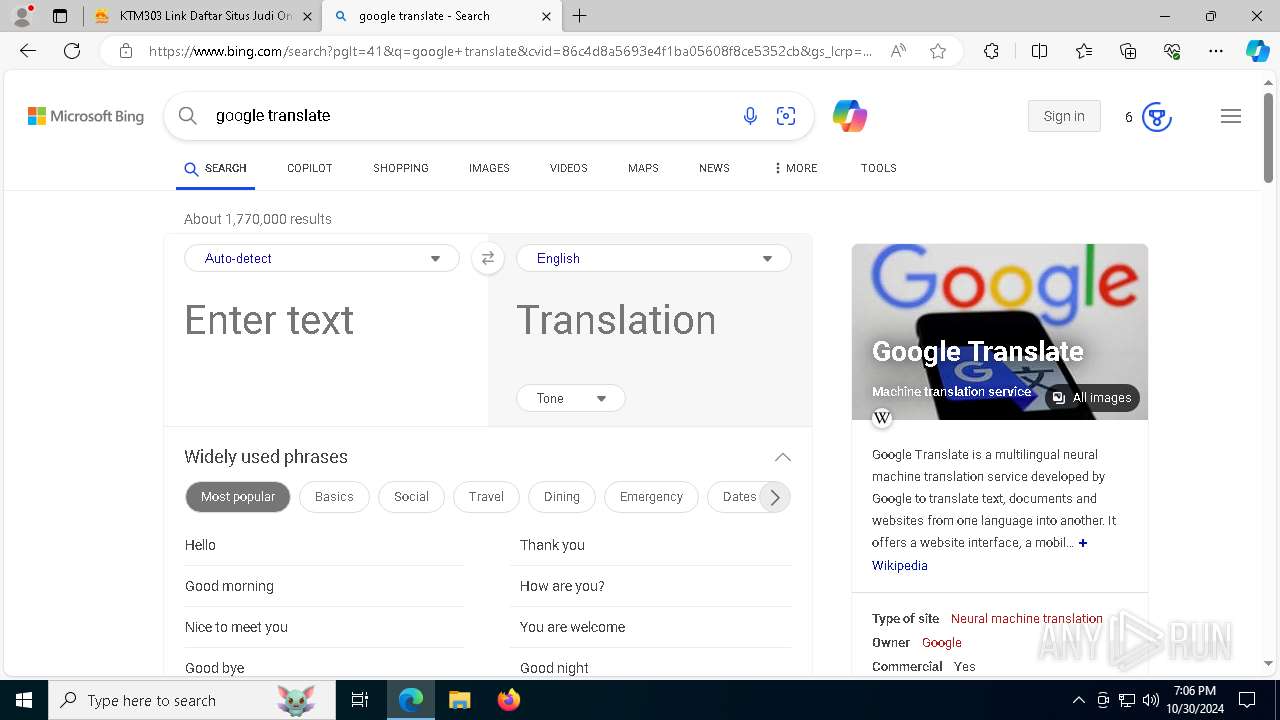Add this page to favorites star

point(938,51)
